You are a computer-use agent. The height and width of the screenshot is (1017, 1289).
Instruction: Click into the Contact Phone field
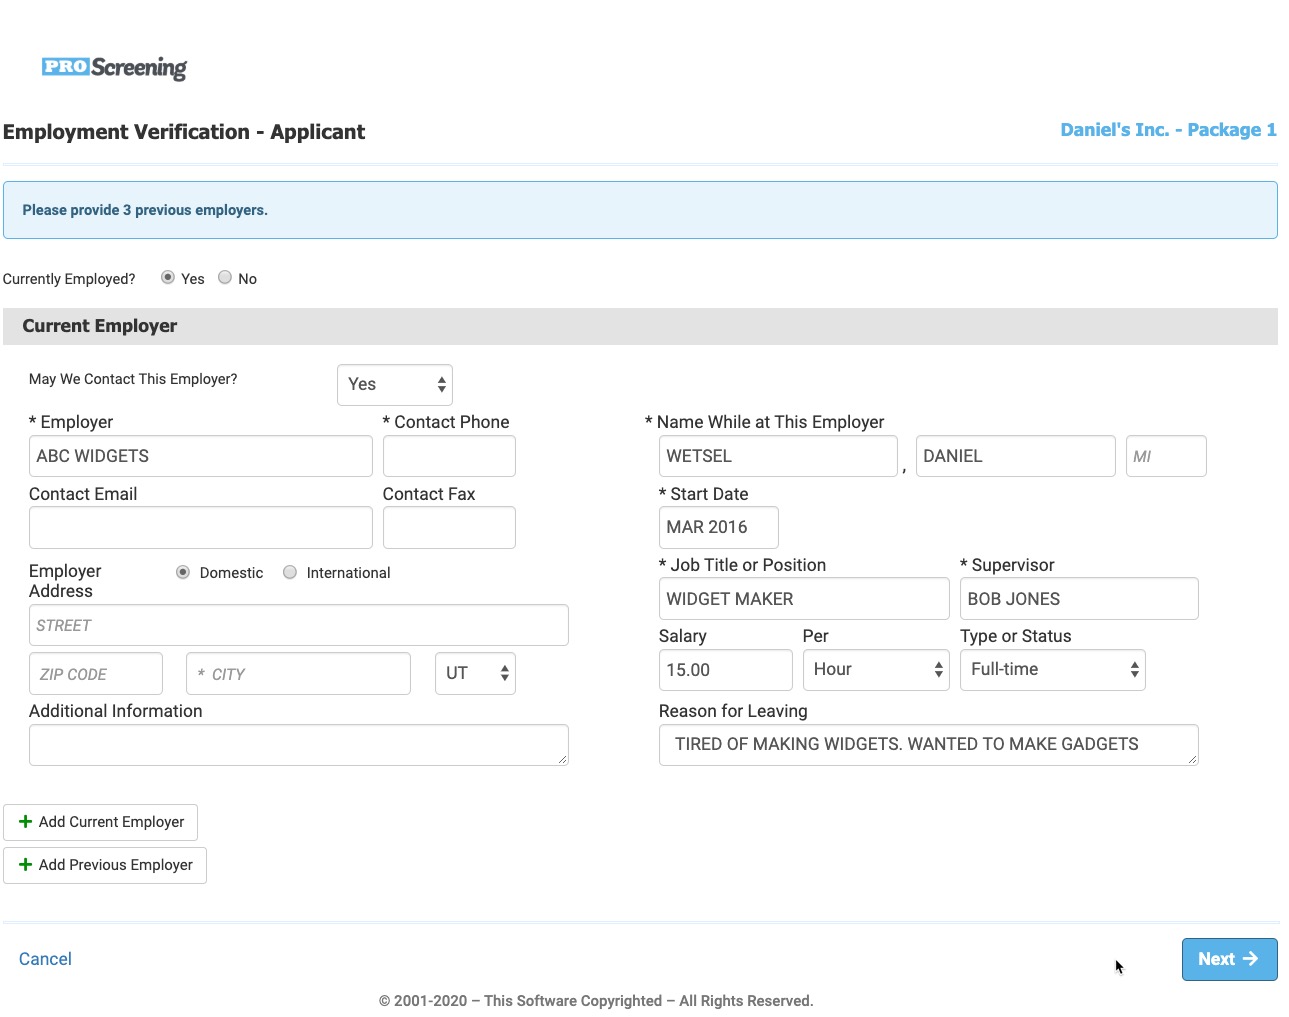pyautogui.click(x=449, y=456)
